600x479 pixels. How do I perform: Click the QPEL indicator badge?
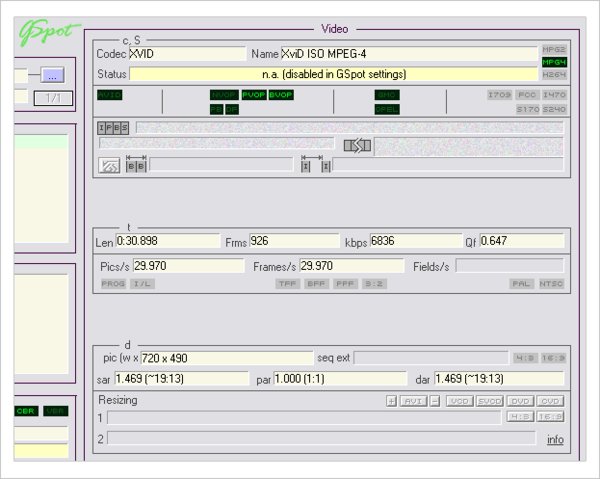click(387, 109)
